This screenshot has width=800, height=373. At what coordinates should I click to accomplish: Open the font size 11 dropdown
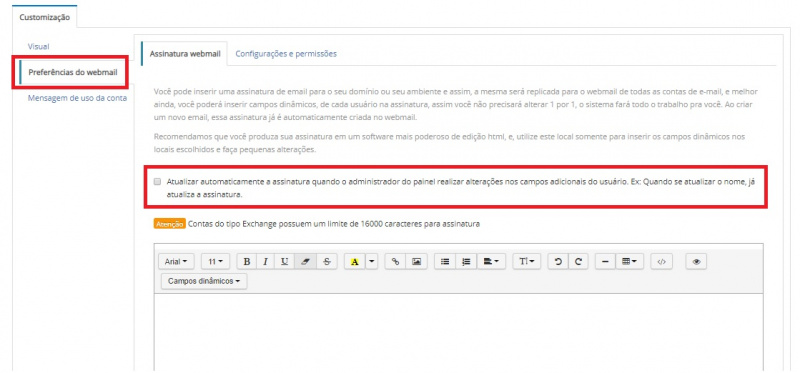(x=215, y=261)
